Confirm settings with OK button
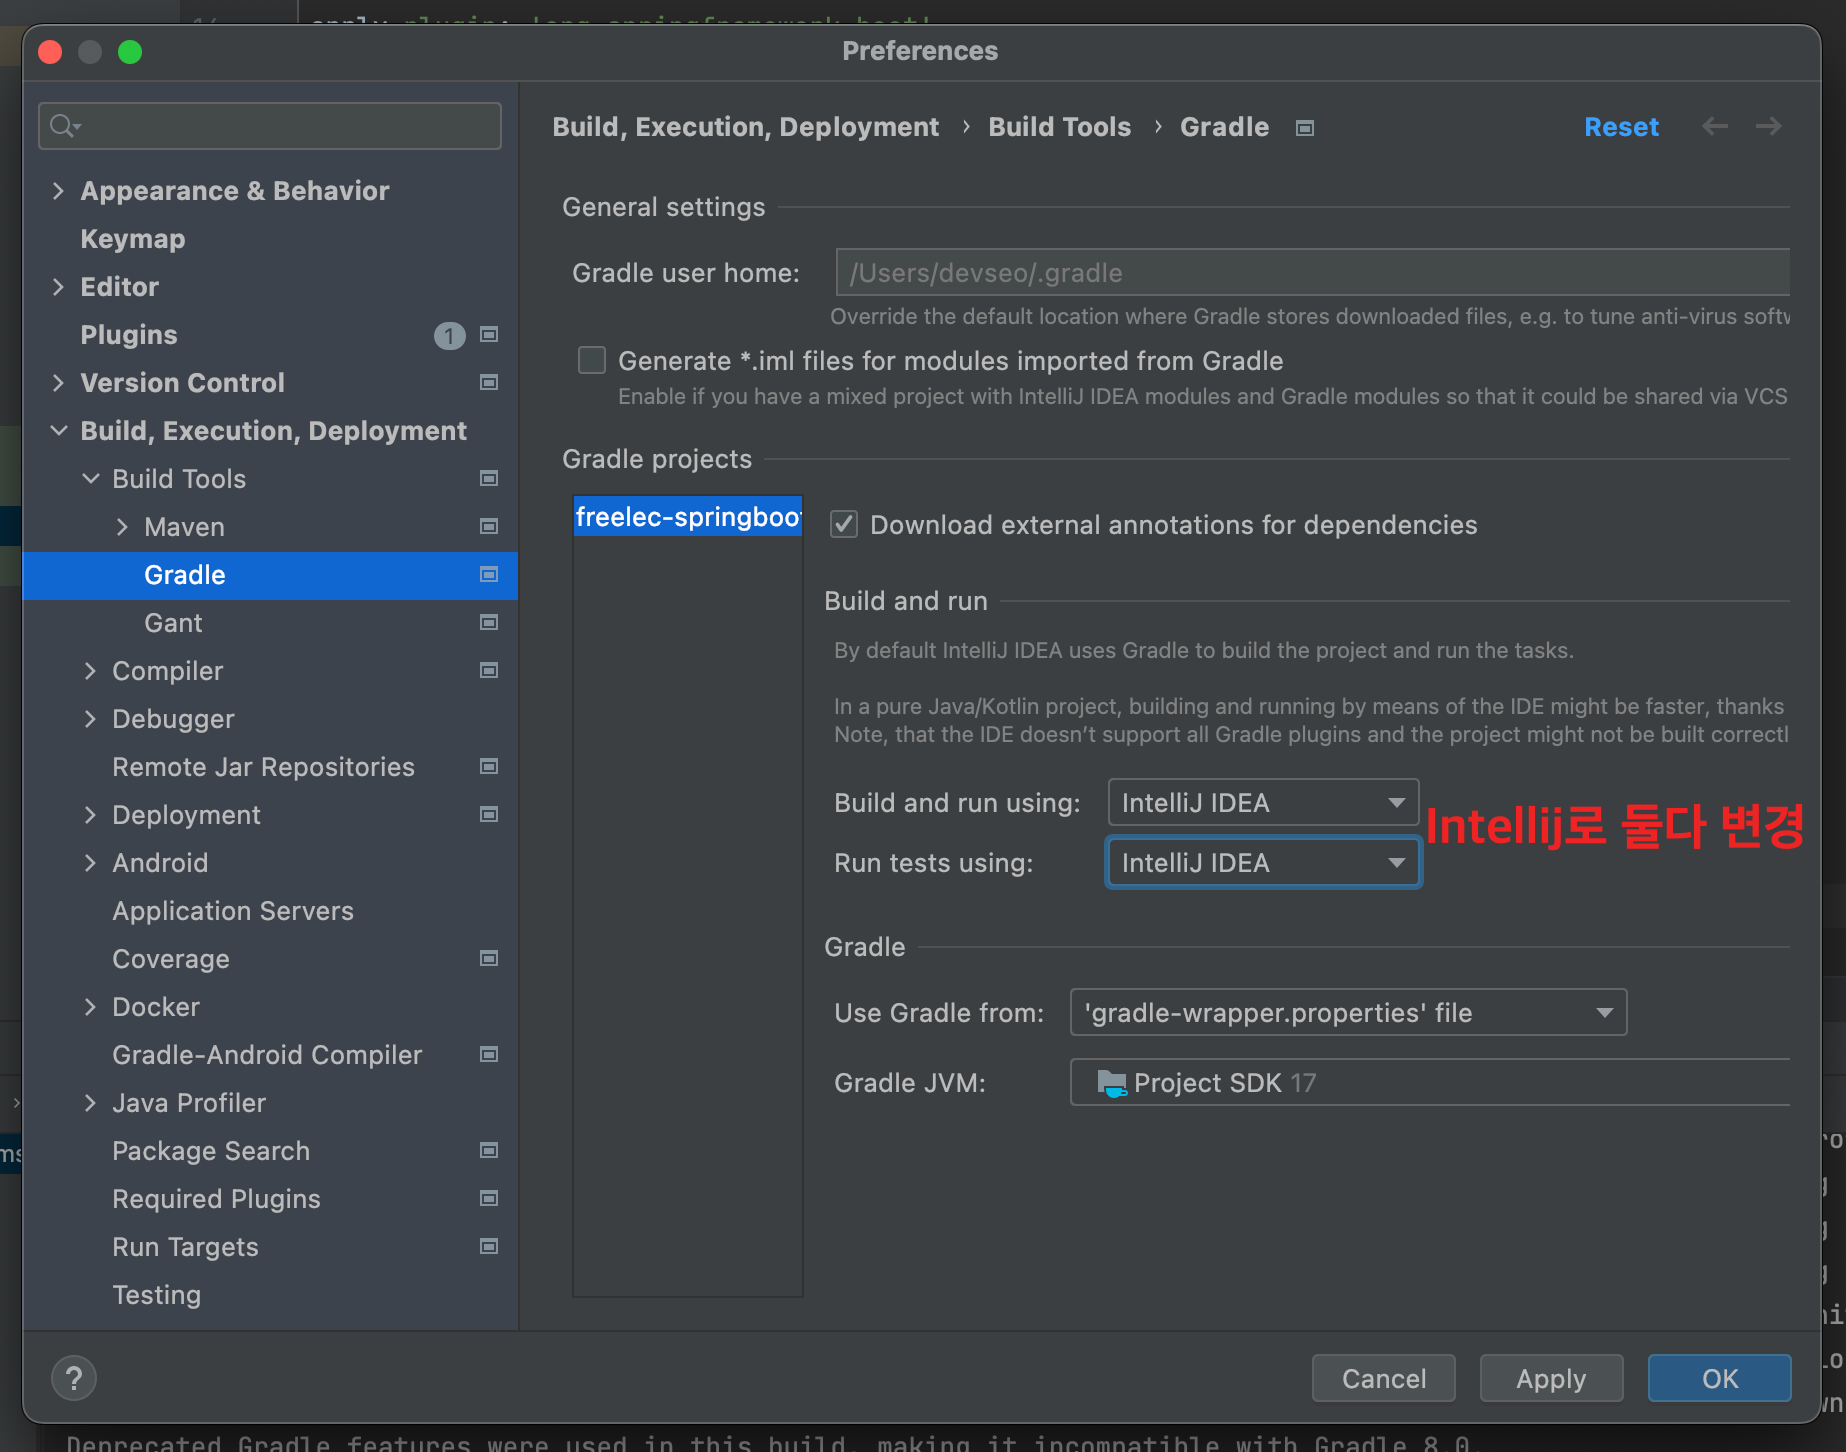Screen dimensions: 1846x1452 click(x=1719, y=1378)
